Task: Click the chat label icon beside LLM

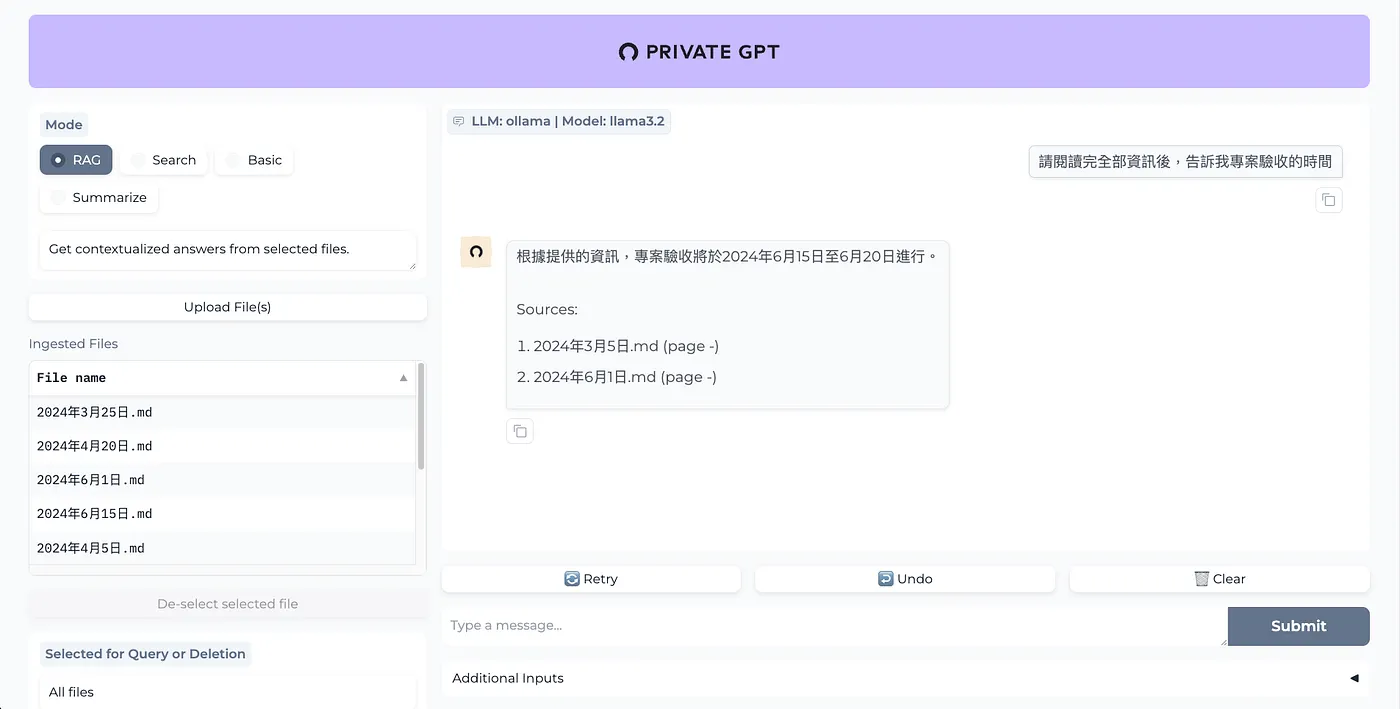Action: point(459,121)
